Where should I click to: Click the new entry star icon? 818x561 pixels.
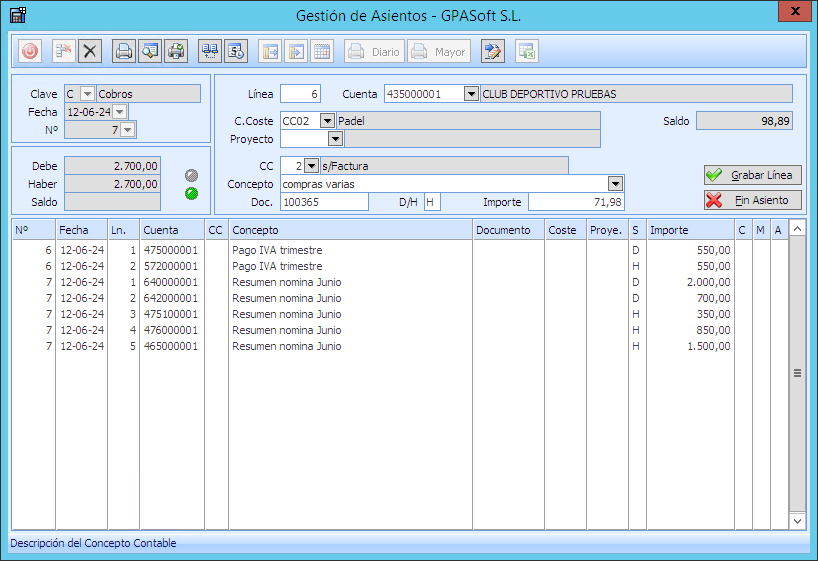64,51
